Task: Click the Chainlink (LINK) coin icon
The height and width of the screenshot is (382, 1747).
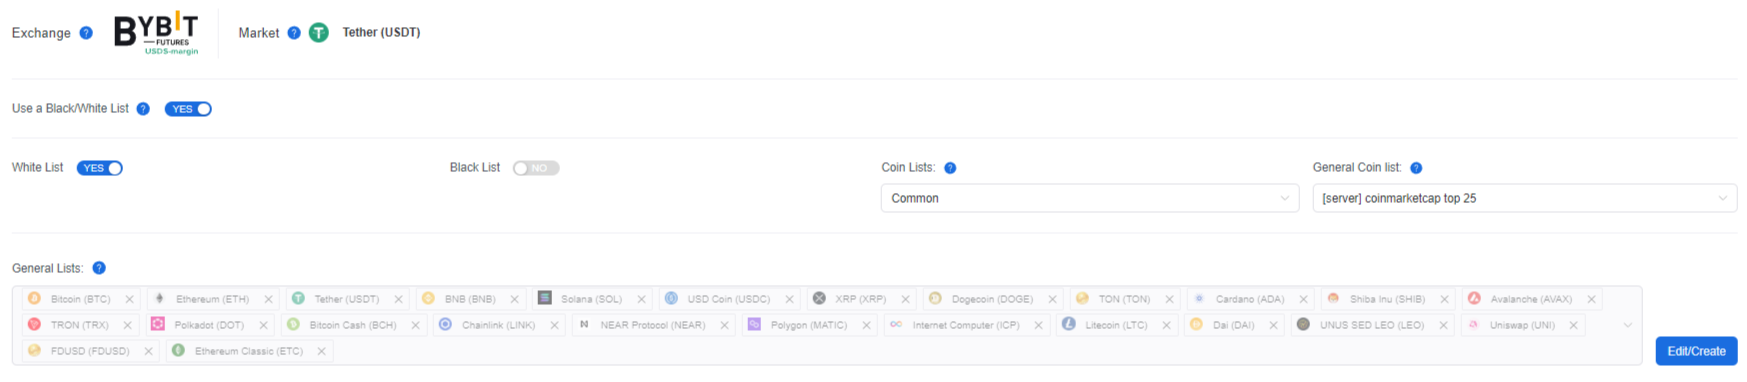Action: pyautogui.click(x=445, y=324)
